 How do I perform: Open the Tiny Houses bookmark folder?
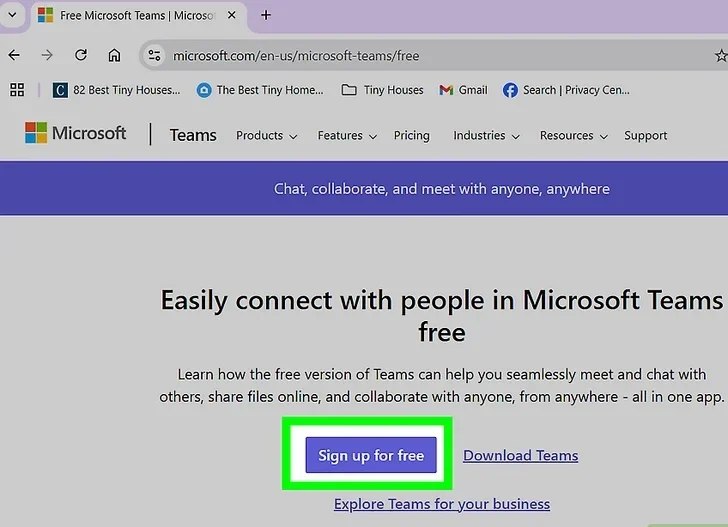[x=382, y=90]
